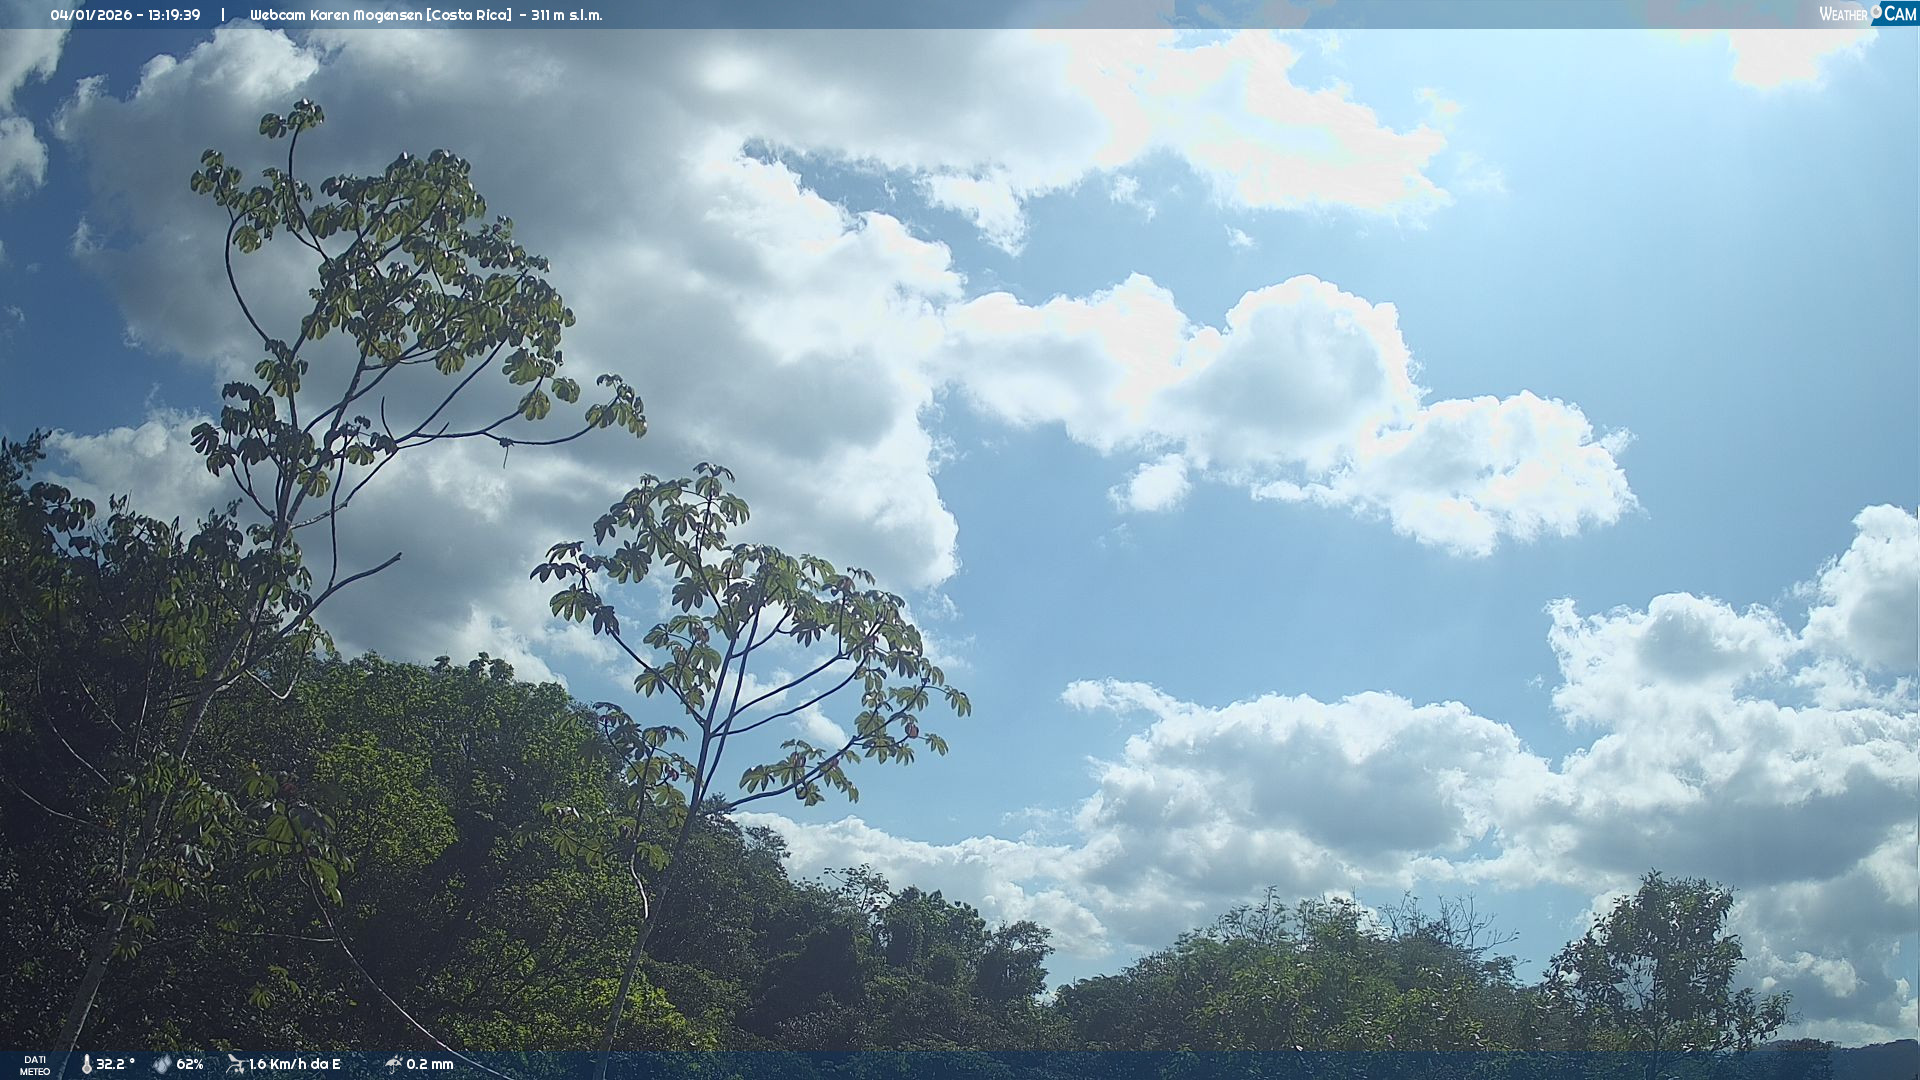The width and height of the screenshot is (1920, 1080).
Task: Click the 04/01/2026 date and time stamp
Action: 125,15
